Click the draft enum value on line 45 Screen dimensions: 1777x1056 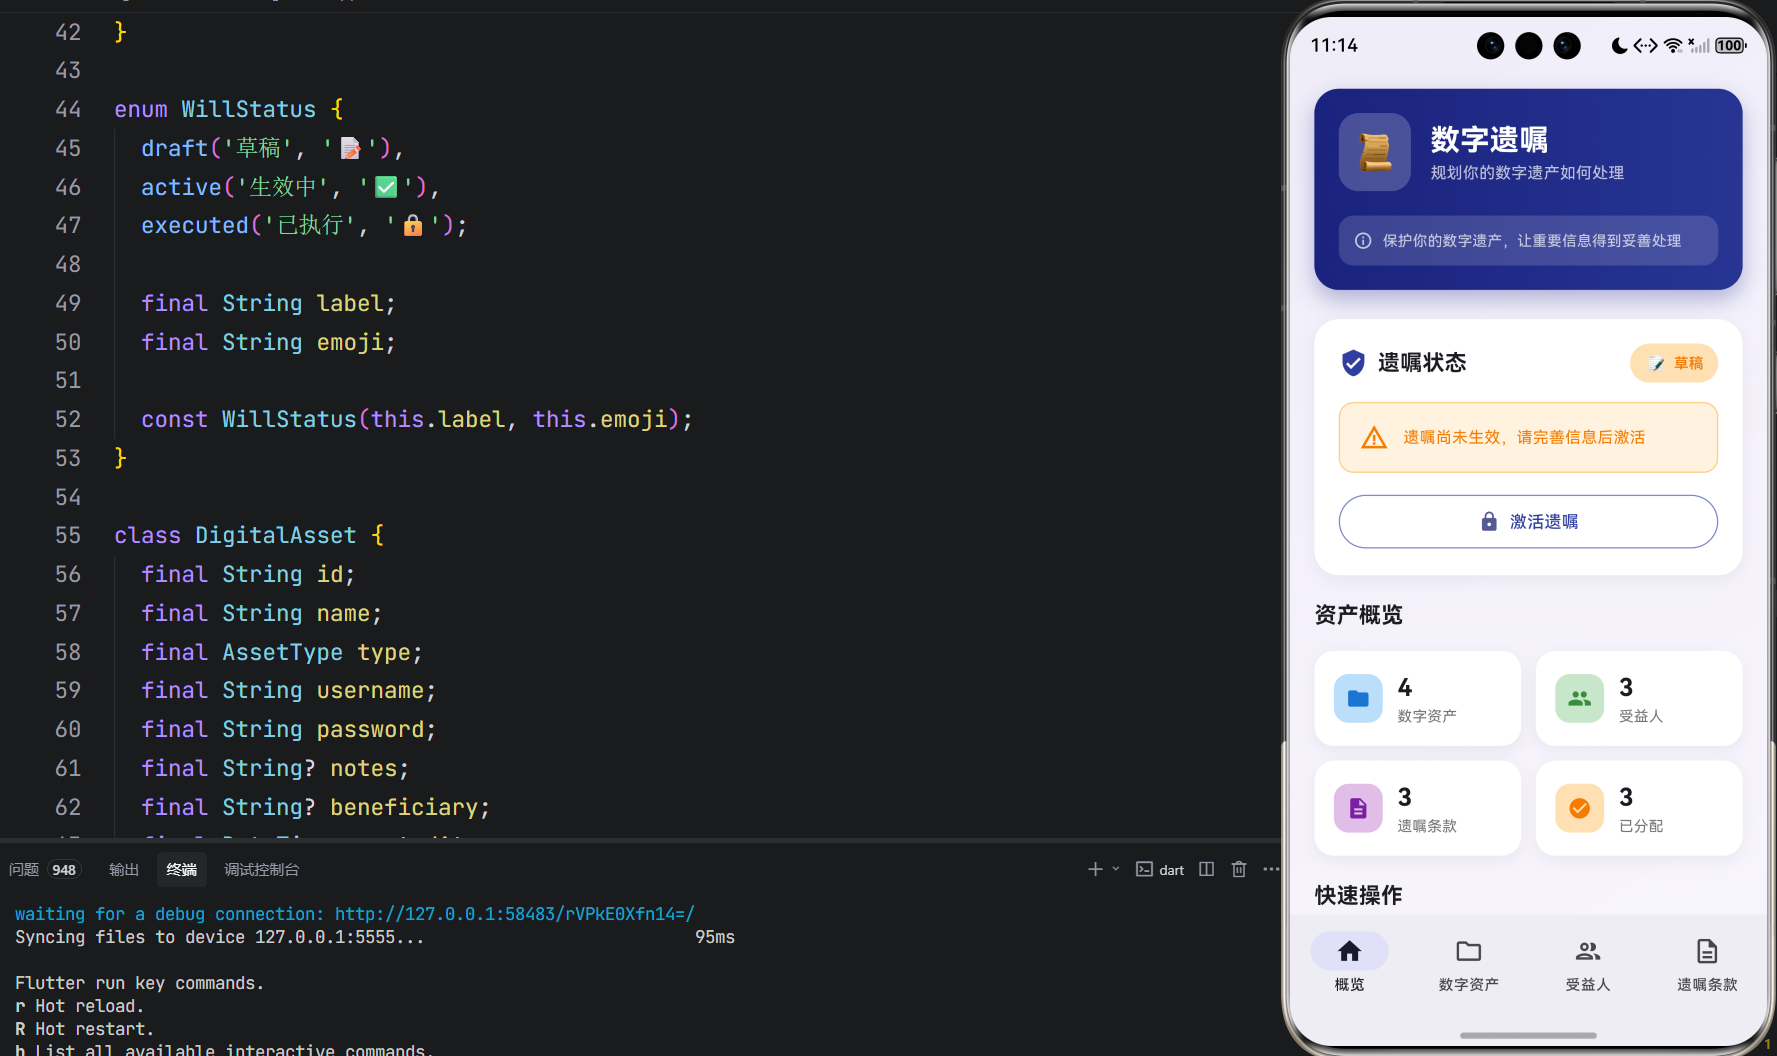(174, 148)
